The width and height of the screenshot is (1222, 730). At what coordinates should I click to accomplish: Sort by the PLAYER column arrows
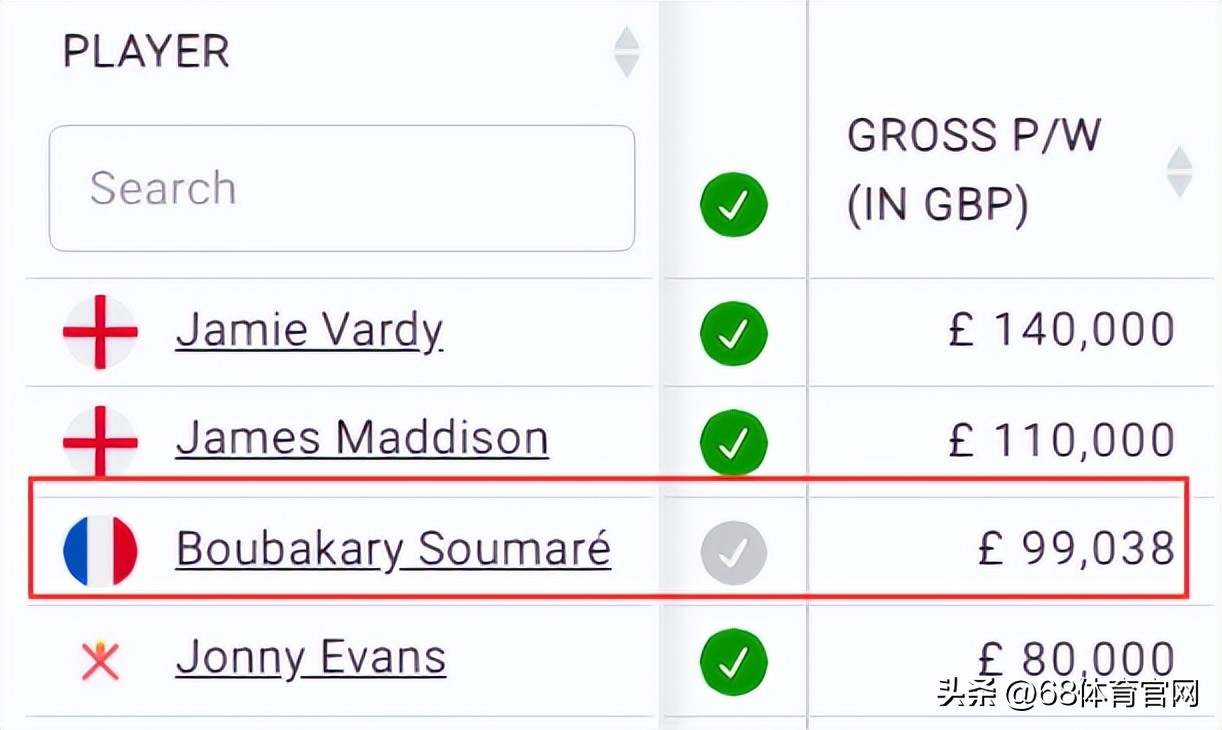[x=626, y=52]
